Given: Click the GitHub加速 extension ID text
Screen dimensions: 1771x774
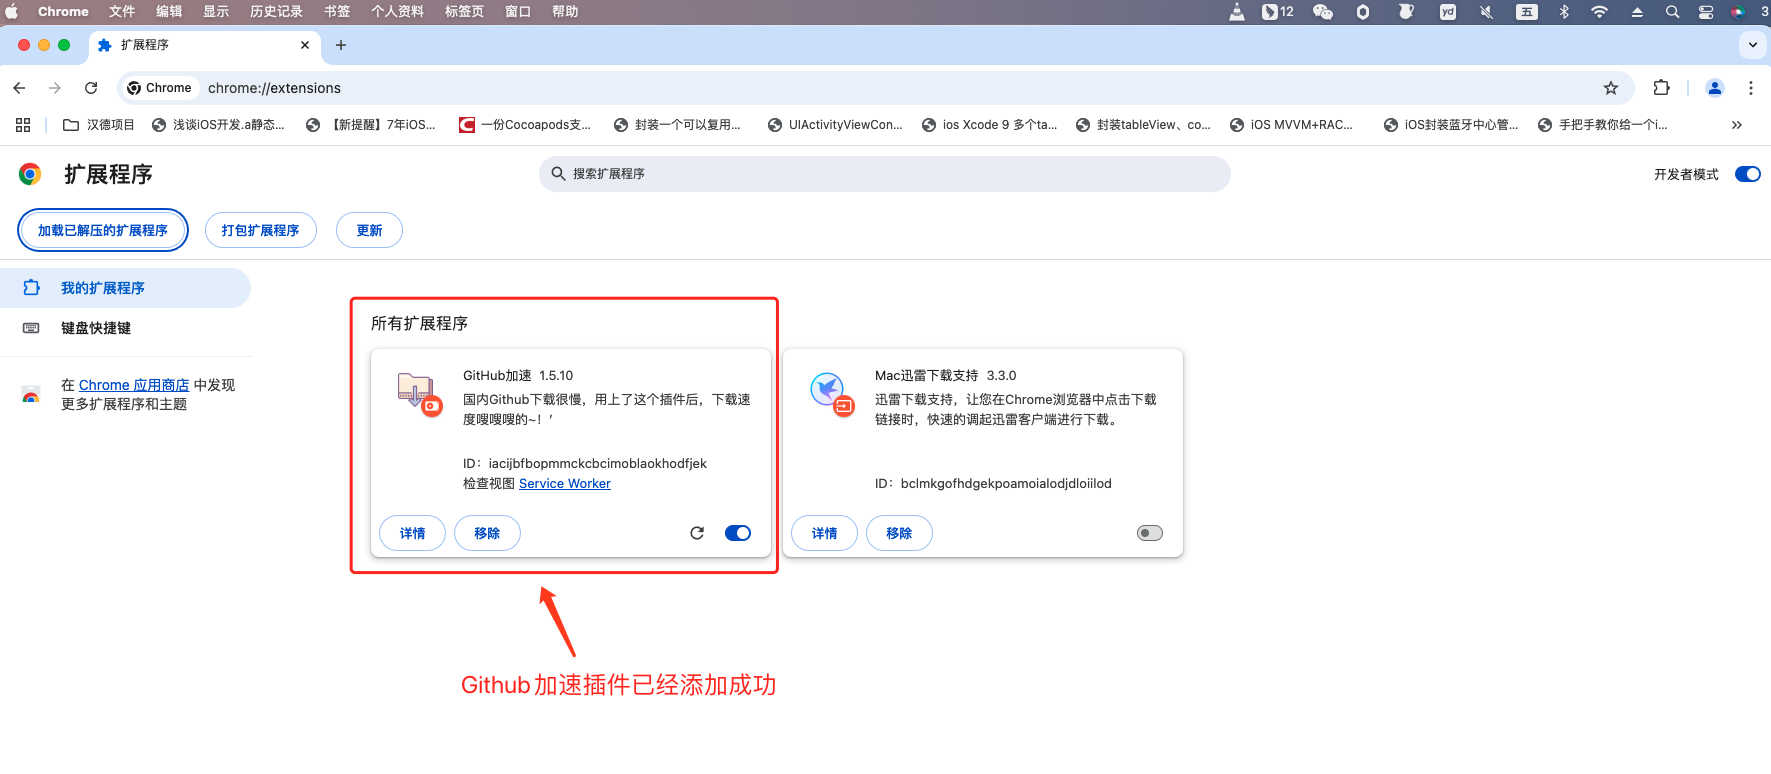Looking at the screenshot, I should pos(585,464).
